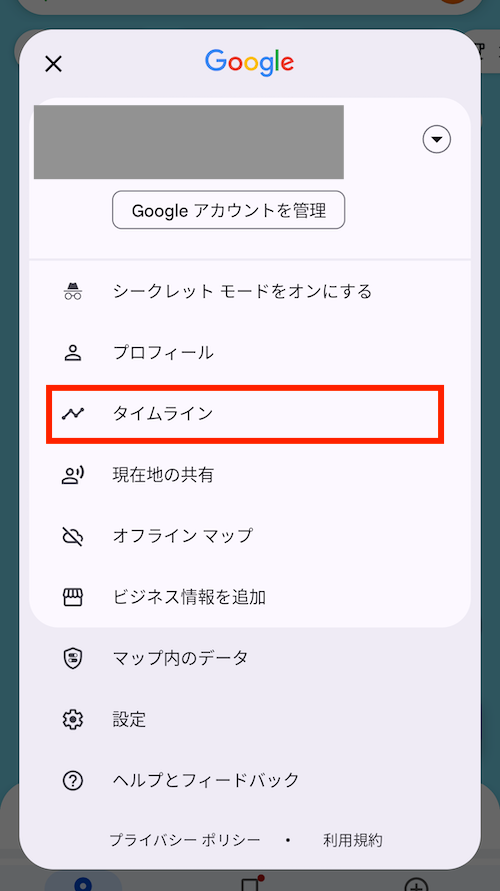Open the 利用規約 link
This screenshot has width=500, height=891.
(353, 840)
